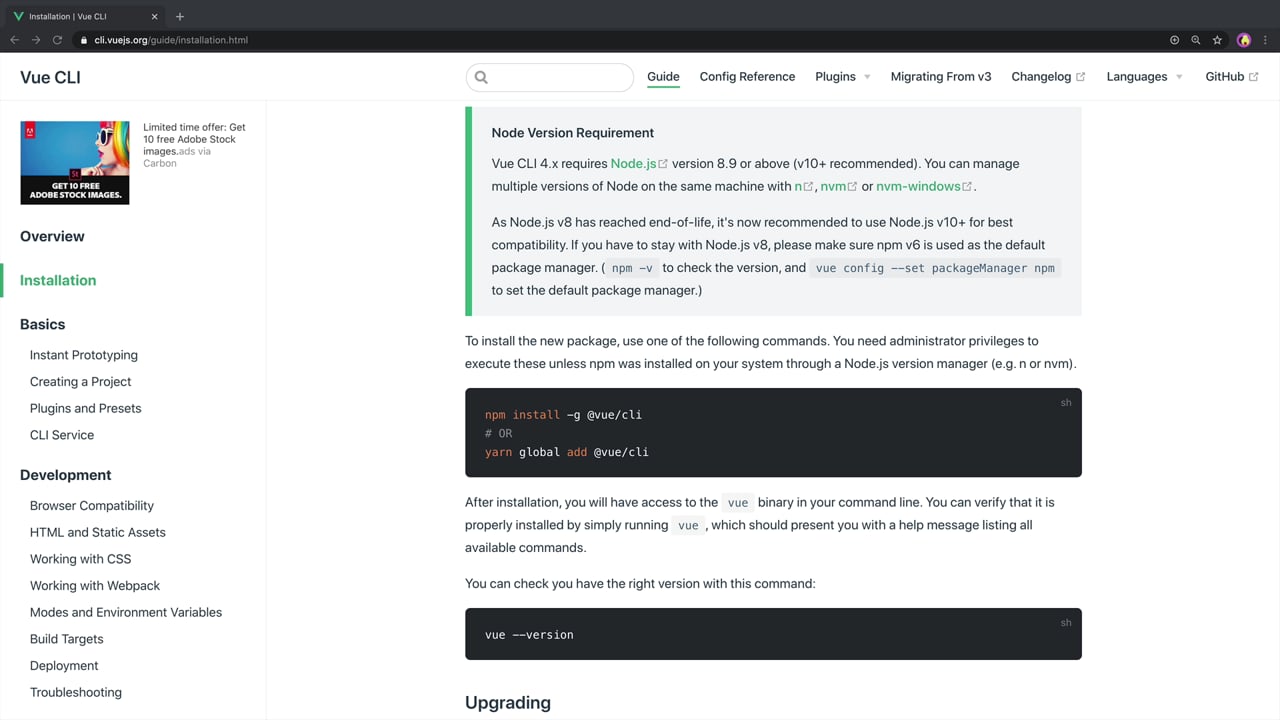Screen dimensions: 1280x720
Task: Click the Basics sidebar heading
Action: coord(42,324)
